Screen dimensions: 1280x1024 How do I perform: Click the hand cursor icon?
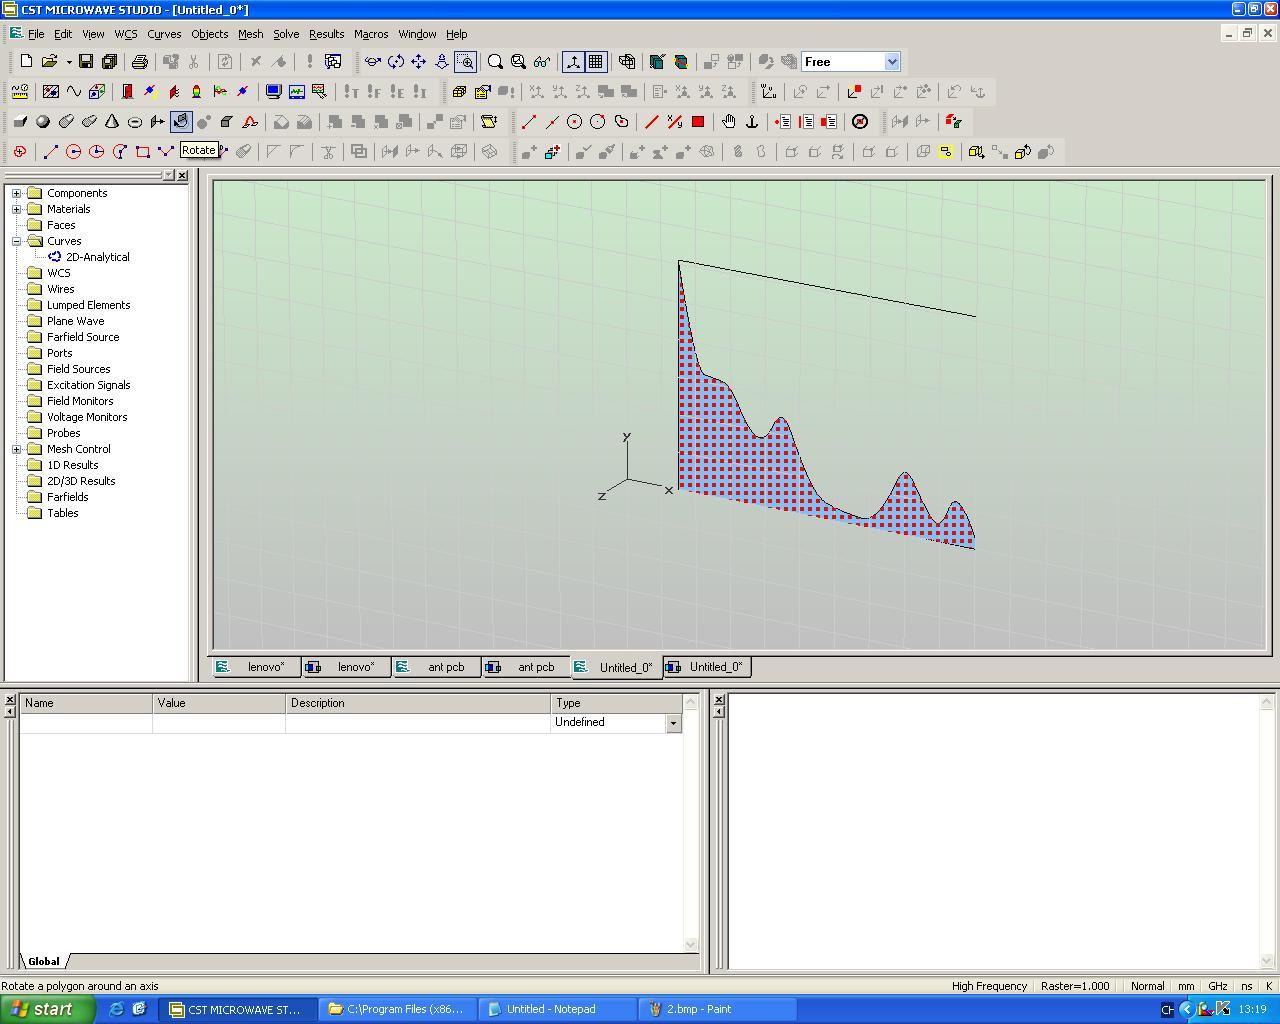tap(729, 122)
